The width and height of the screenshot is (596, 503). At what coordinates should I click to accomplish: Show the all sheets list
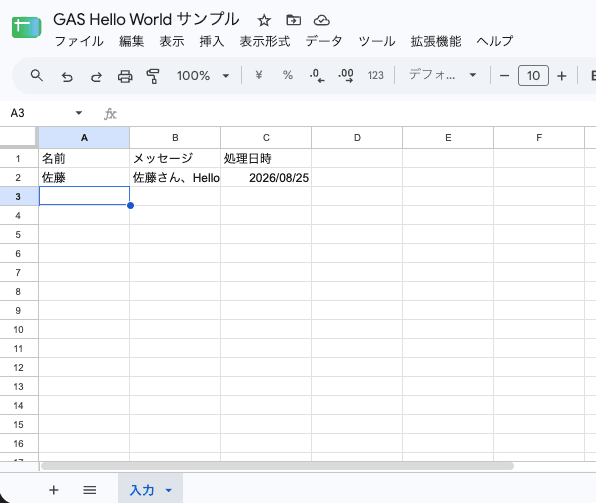point(90,490)
